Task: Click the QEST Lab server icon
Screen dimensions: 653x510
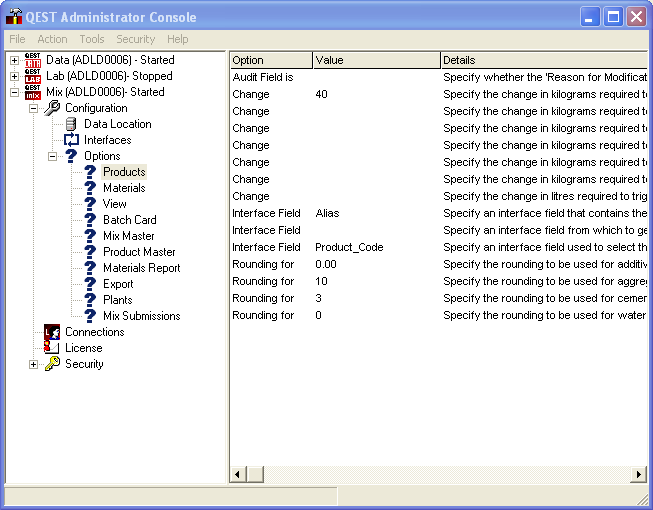Action: pyautogui.click(x=33, y=76)
